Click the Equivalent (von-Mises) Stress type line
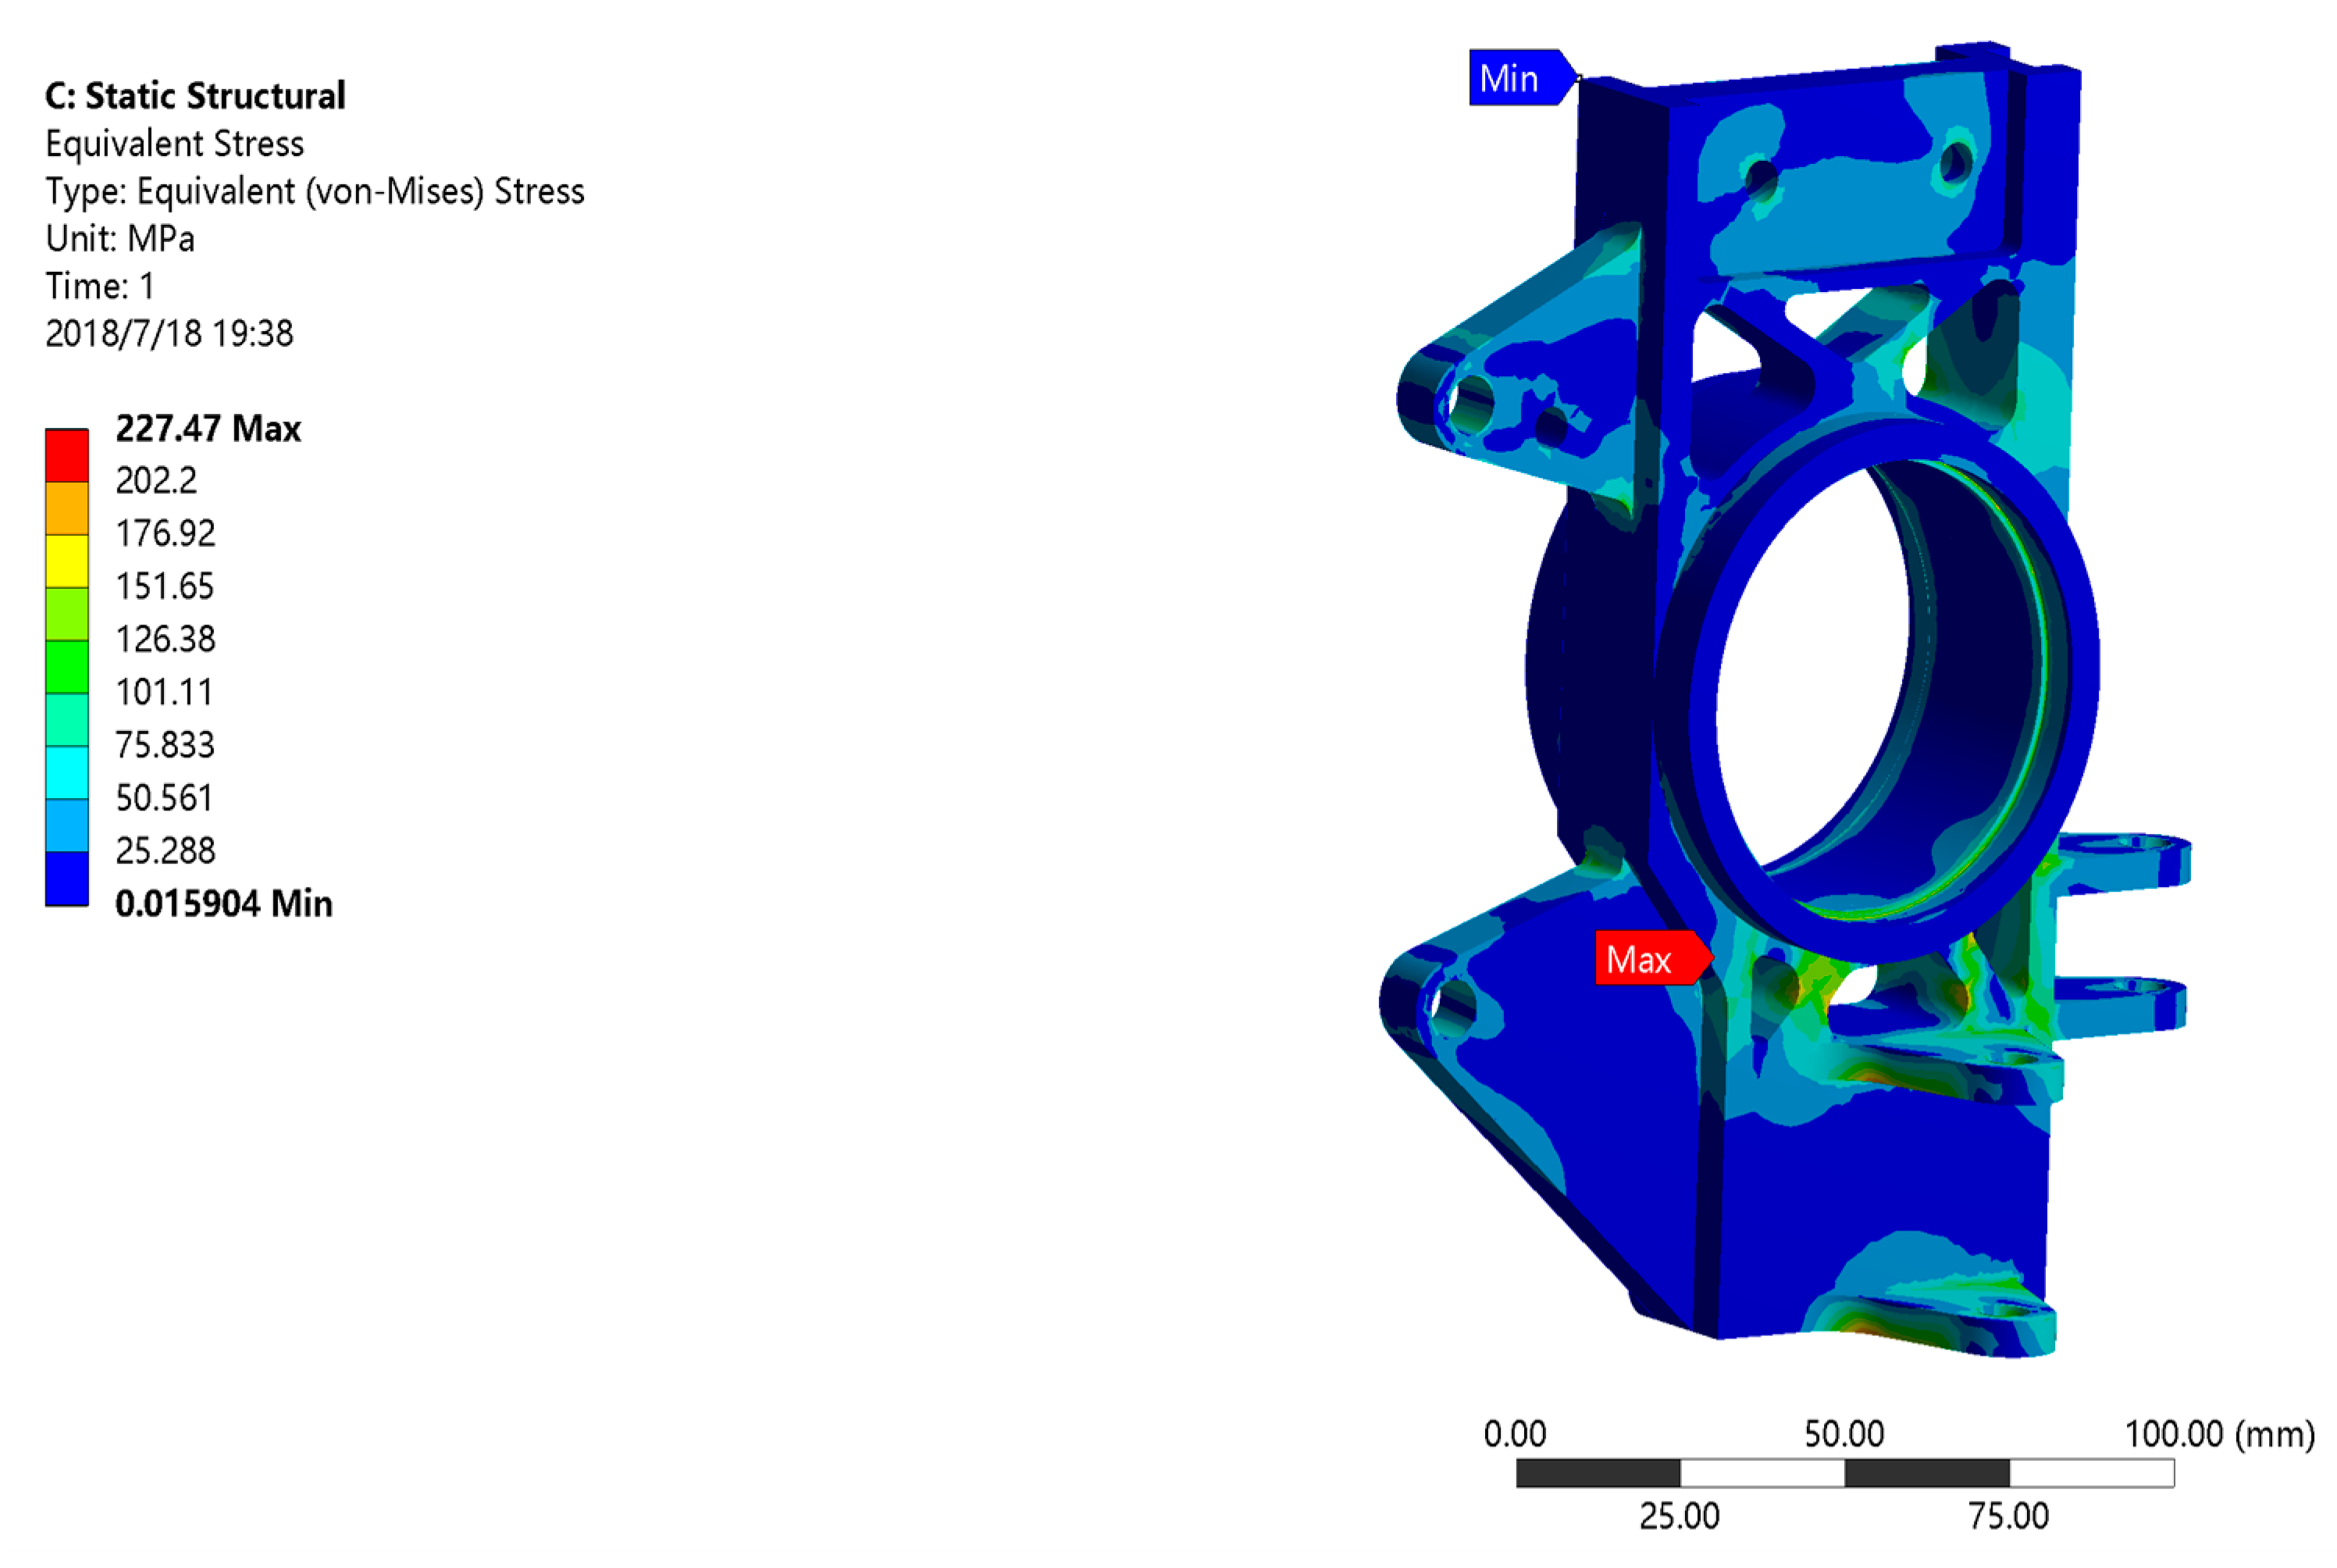The height and width of the screenshot is (1568, 2337). [x=314, y=191]
